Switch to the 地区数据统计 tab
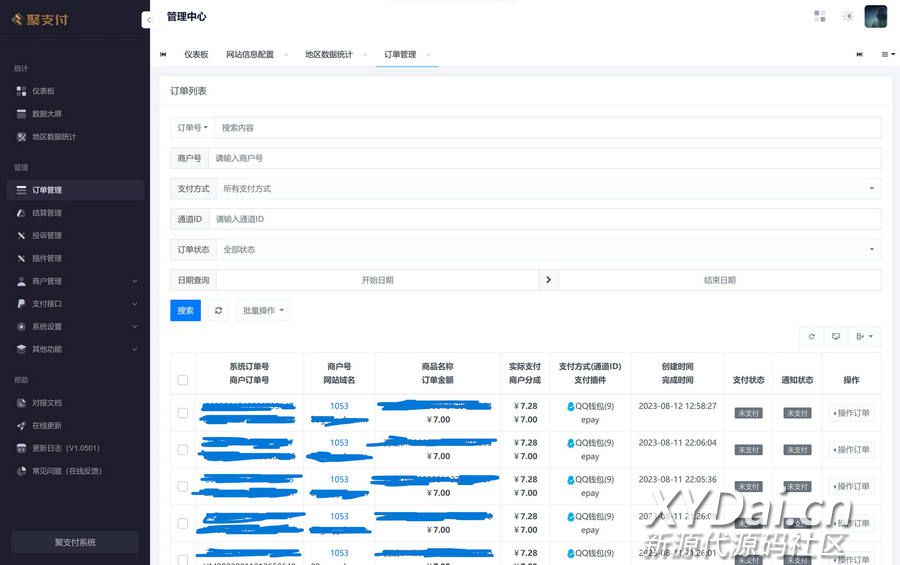This screenshot has height=565, width=900. 329,54
